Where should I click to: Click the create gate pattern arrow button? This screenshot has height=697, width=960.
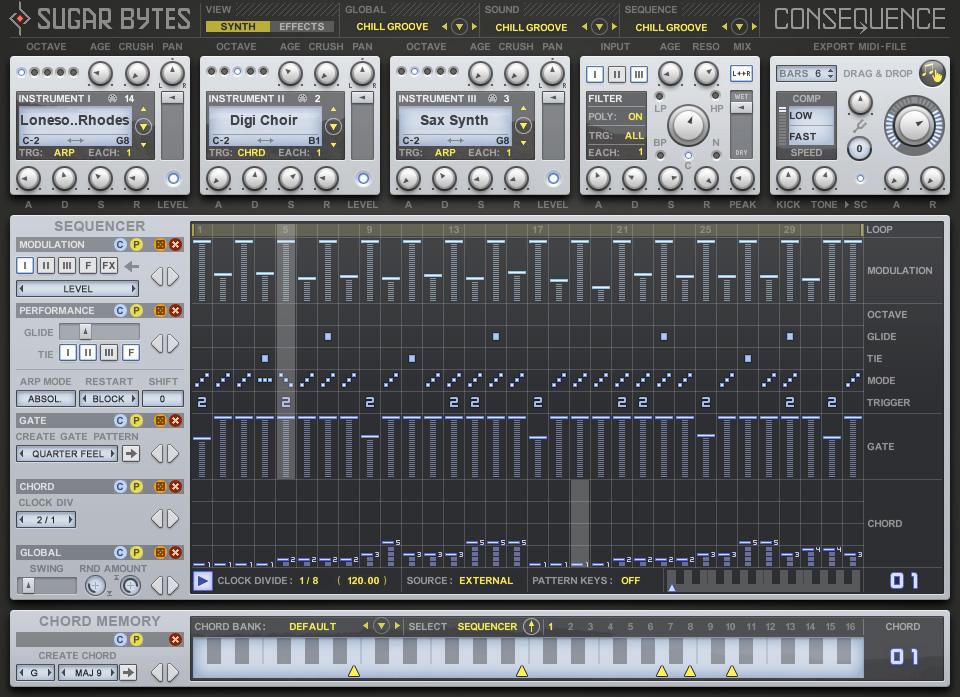(131, 454)
